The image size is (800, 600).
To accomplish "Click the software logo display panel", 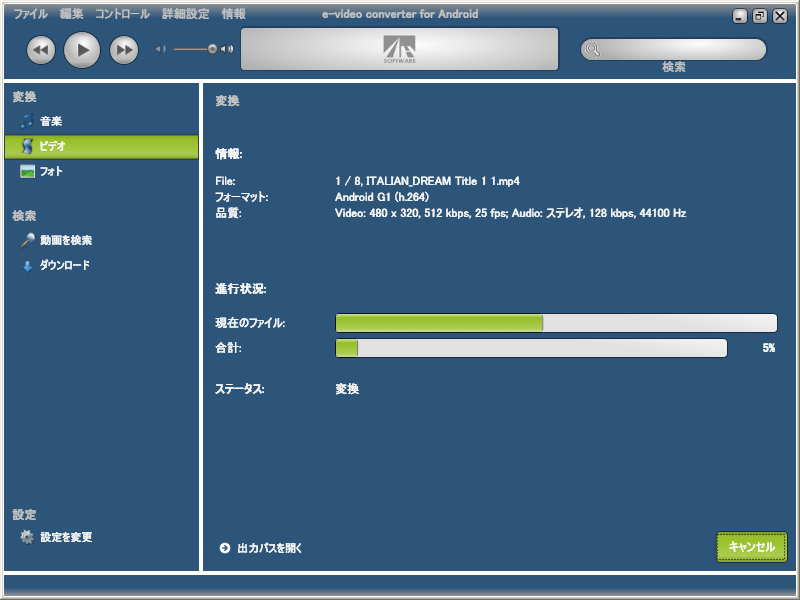I will (399, 49).
